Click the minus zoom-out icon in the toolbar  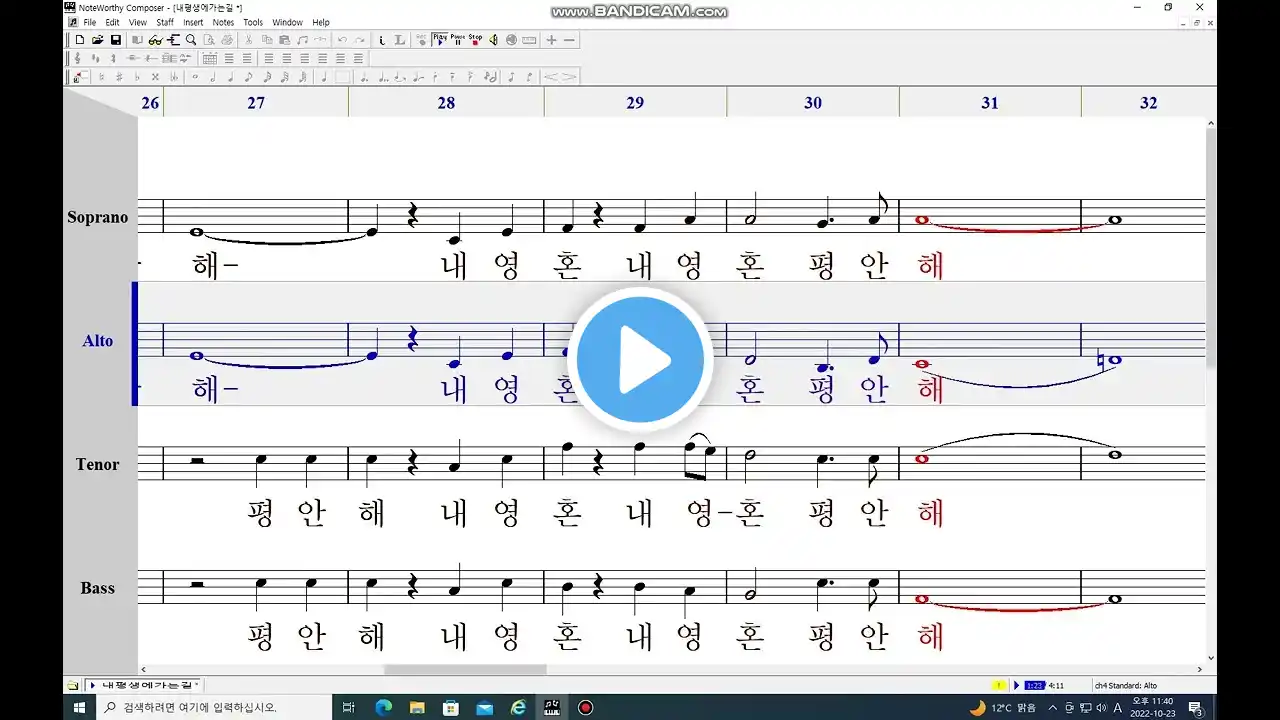pyautogui.click(x=569, y=40)
